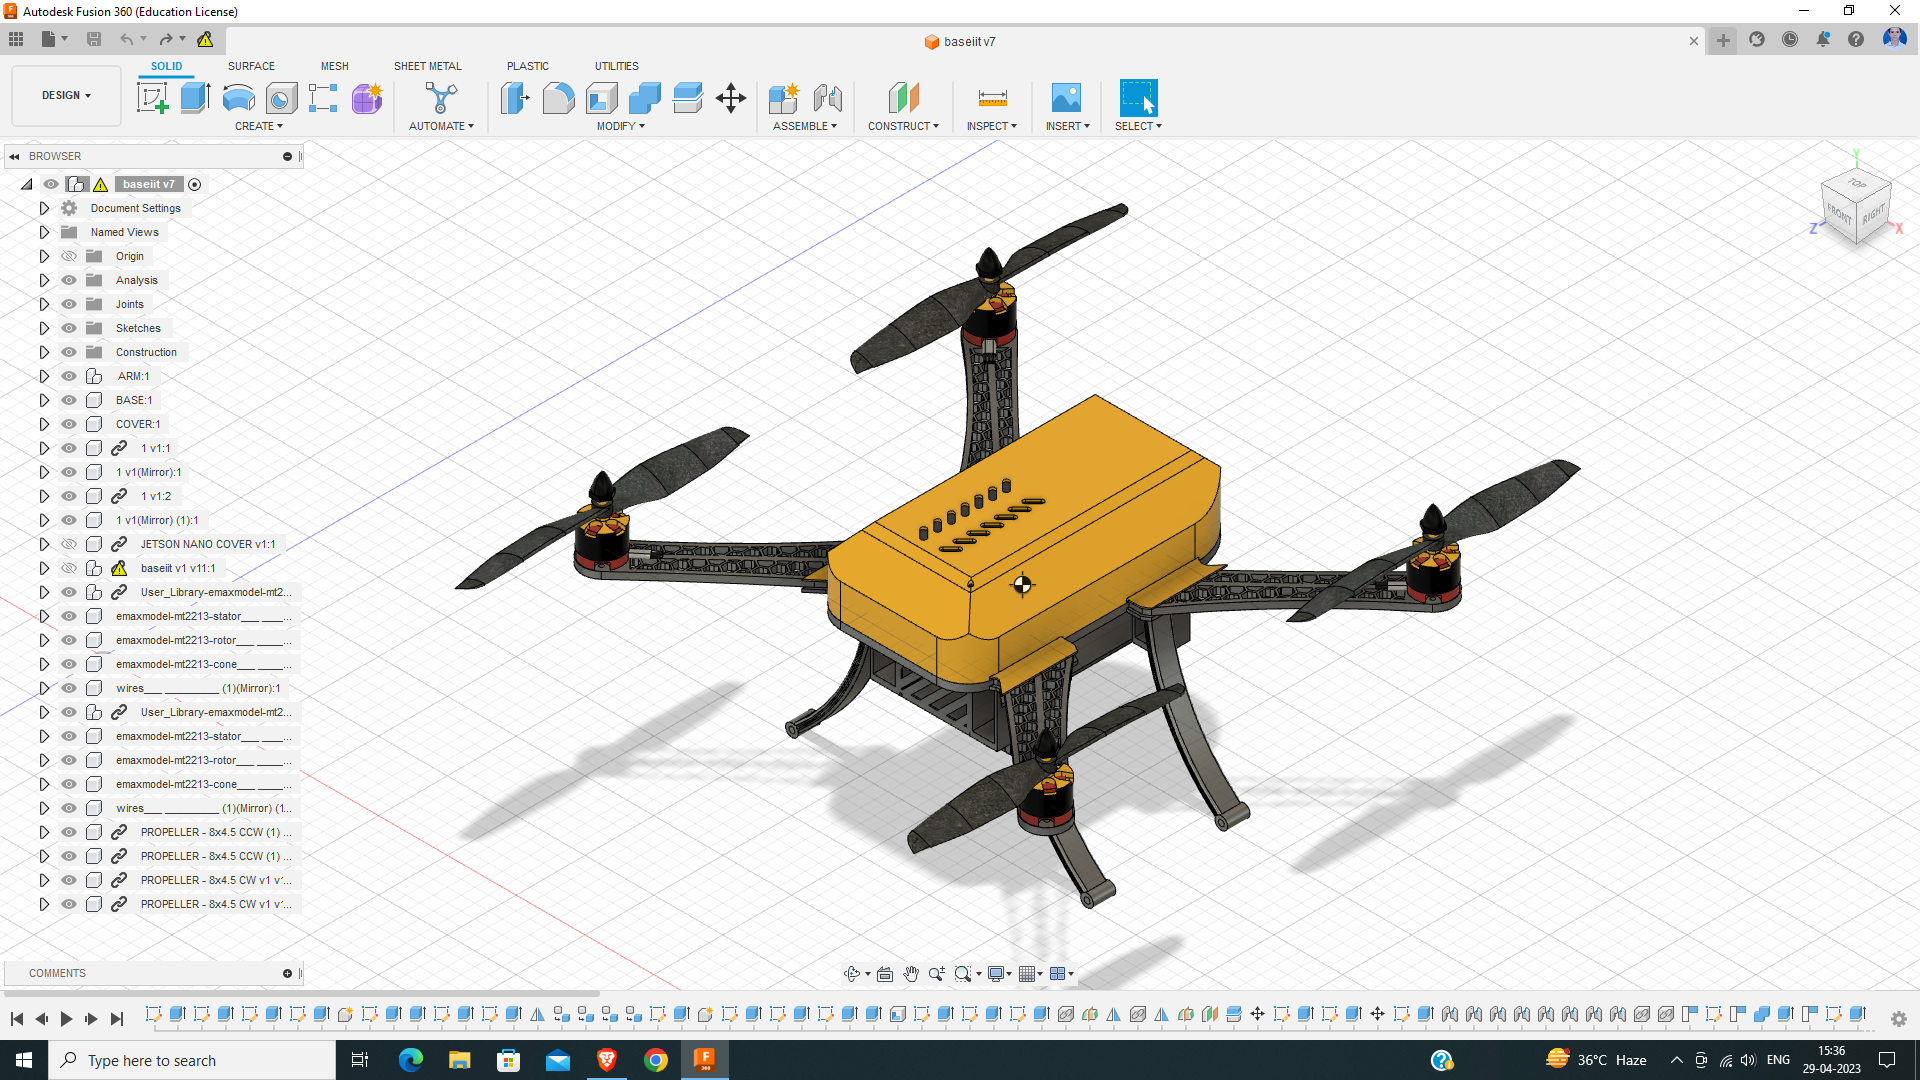Open Chrome from the taskbar
The width and height of the screenshot is (1920, 1080).
(x=655, y=1060)
